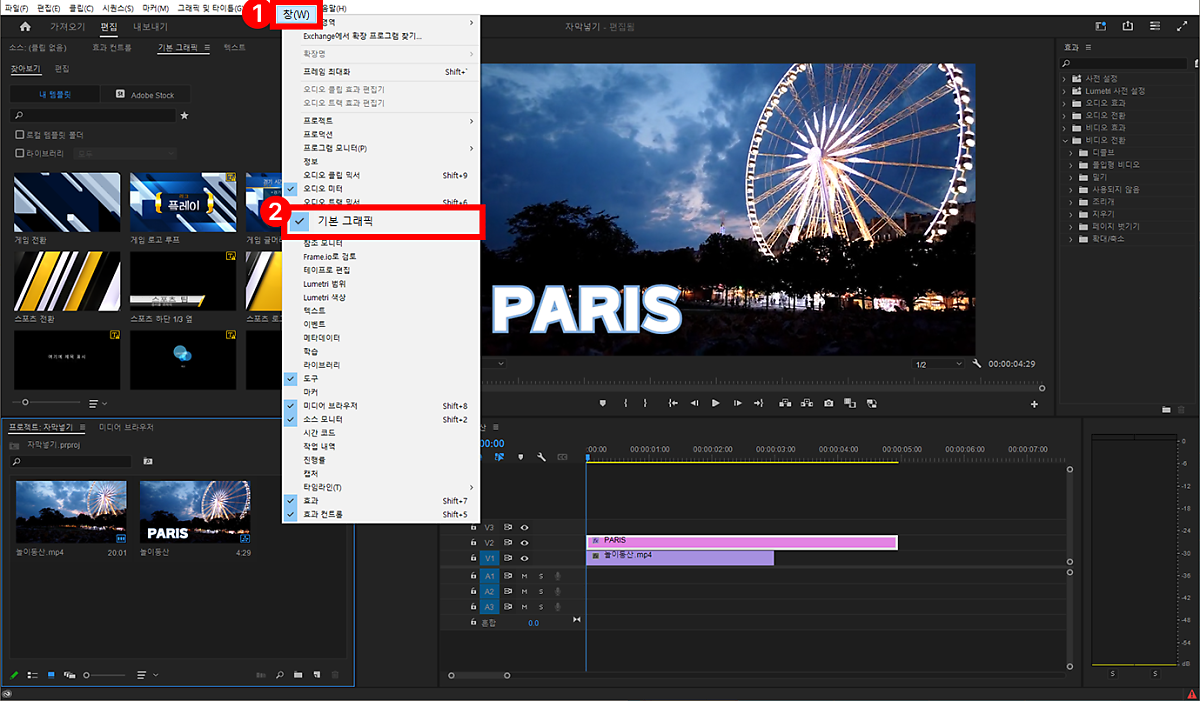Switch to the 미디어 브라우저 tab
The image size is (1200, 701).
click(x=126, y=427)
